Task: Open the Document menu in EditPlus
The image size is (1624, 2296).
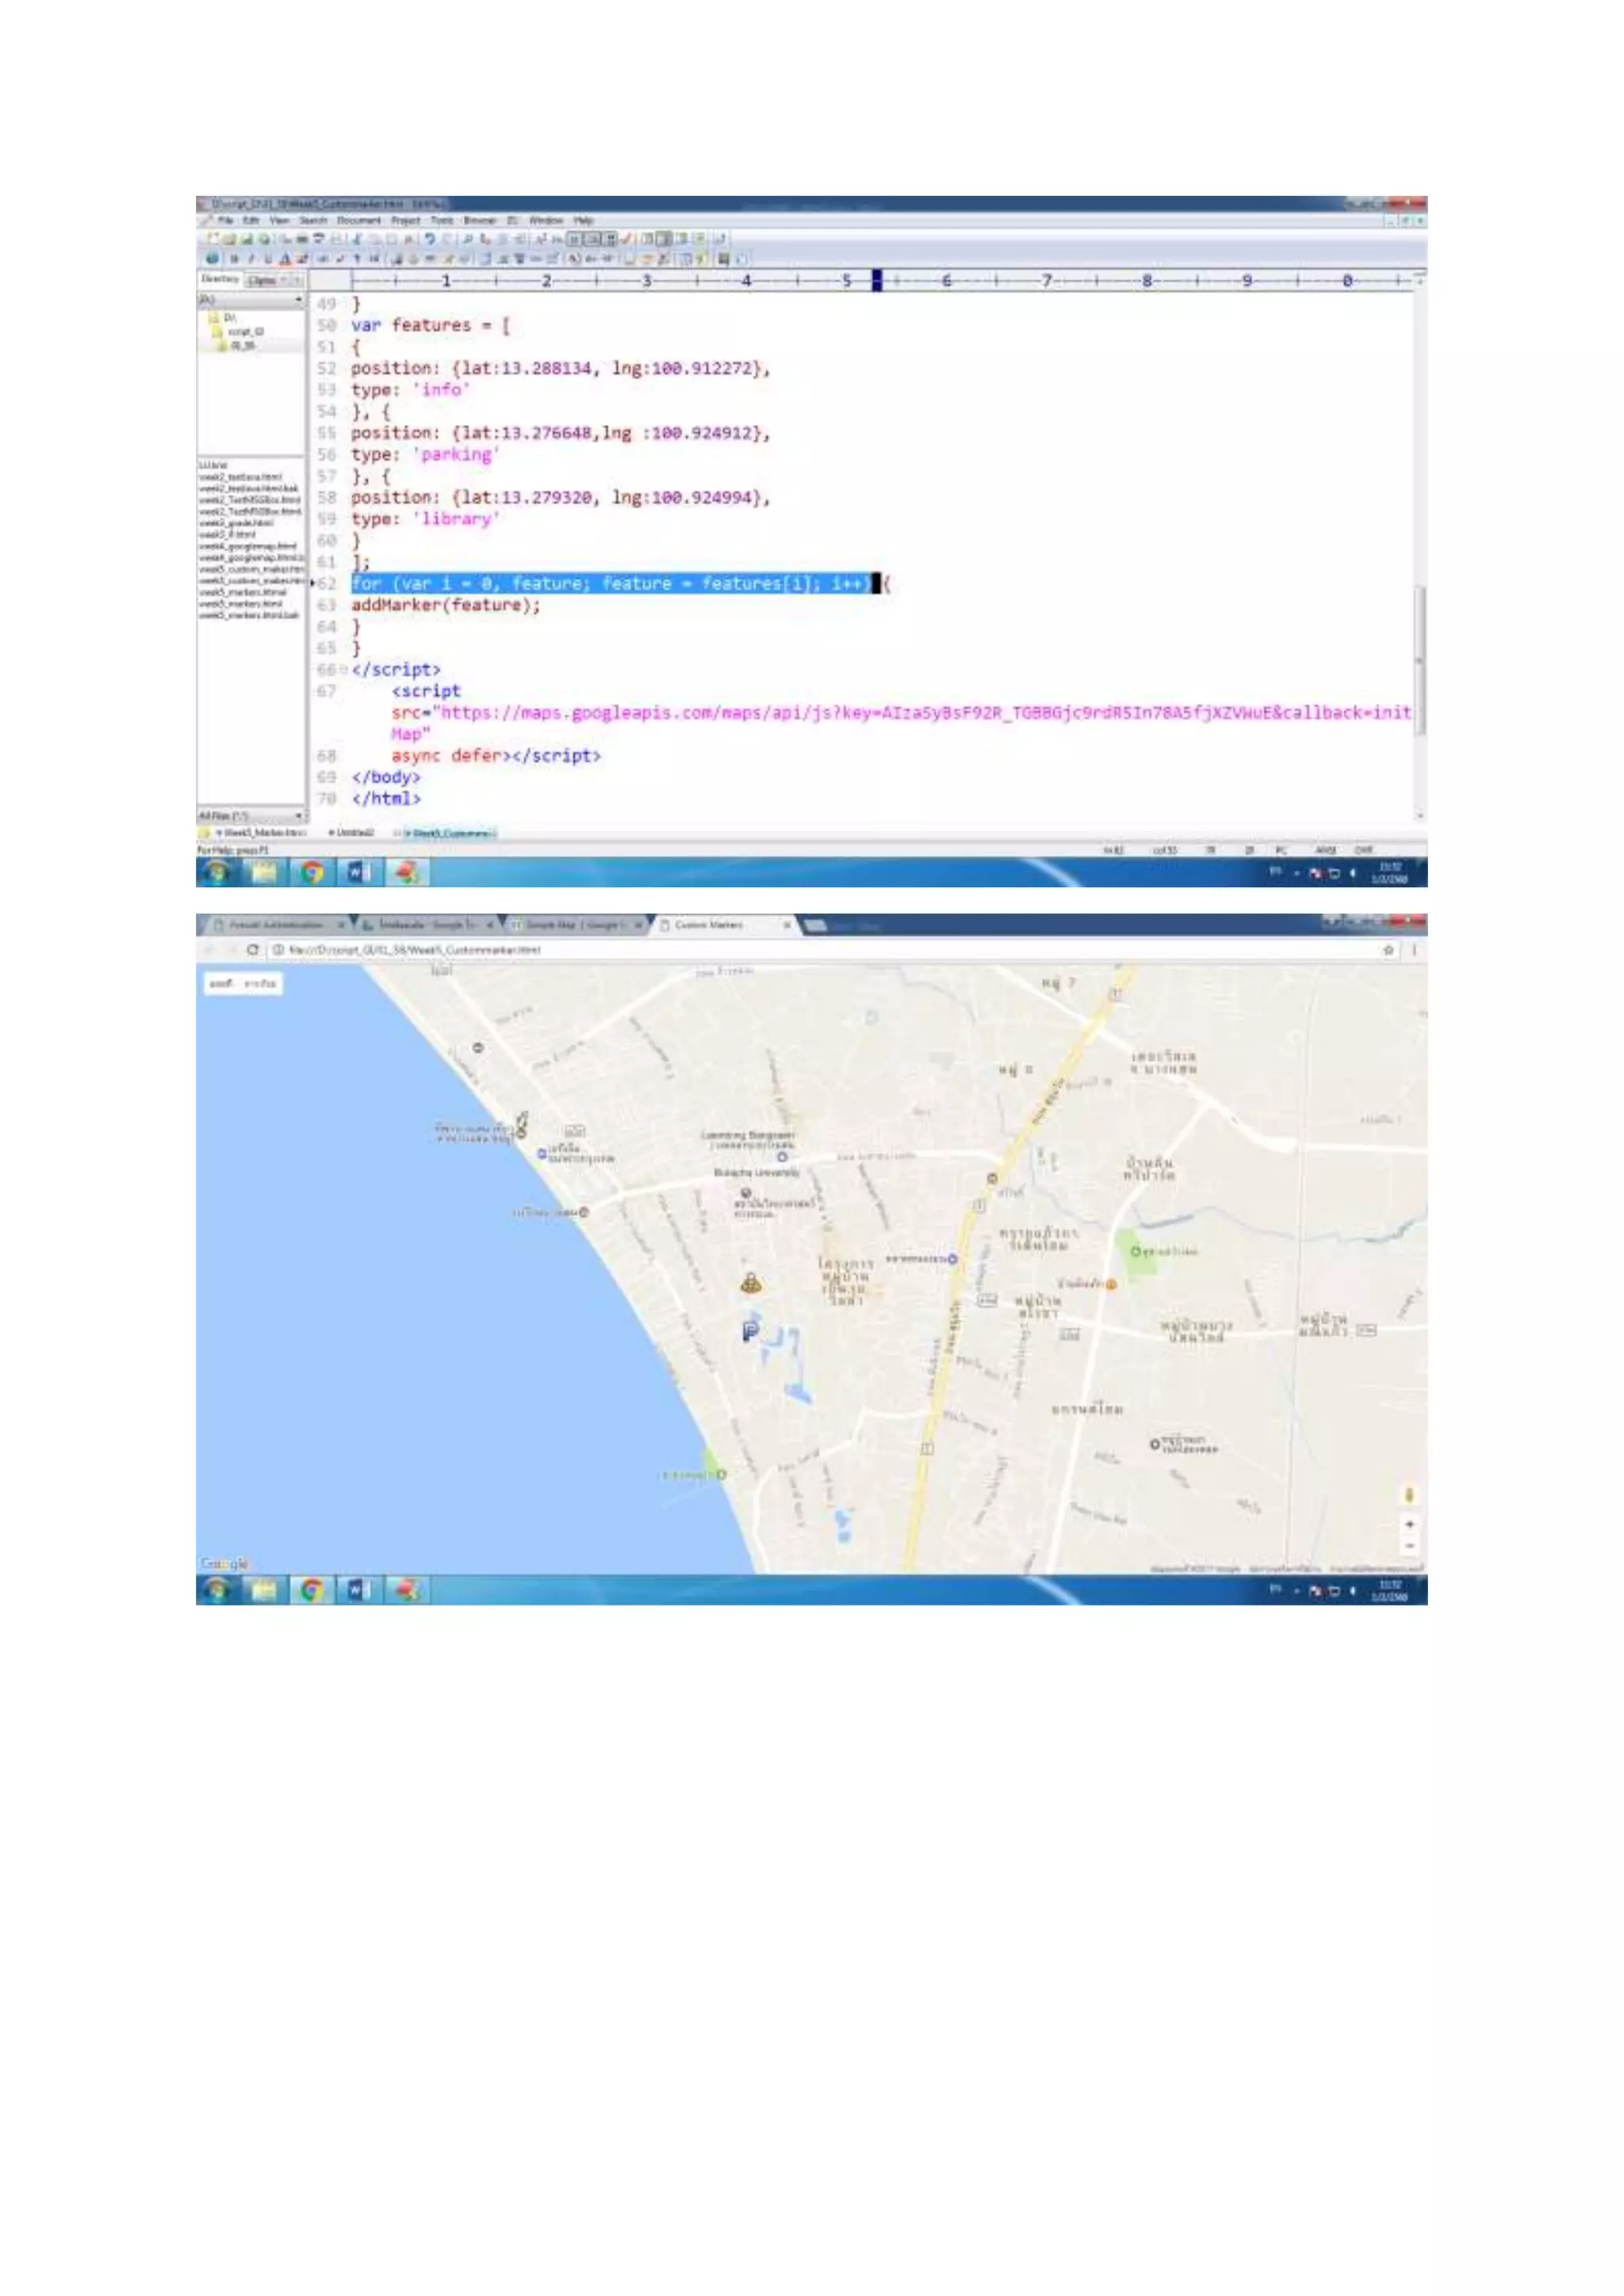Action: 358,220
